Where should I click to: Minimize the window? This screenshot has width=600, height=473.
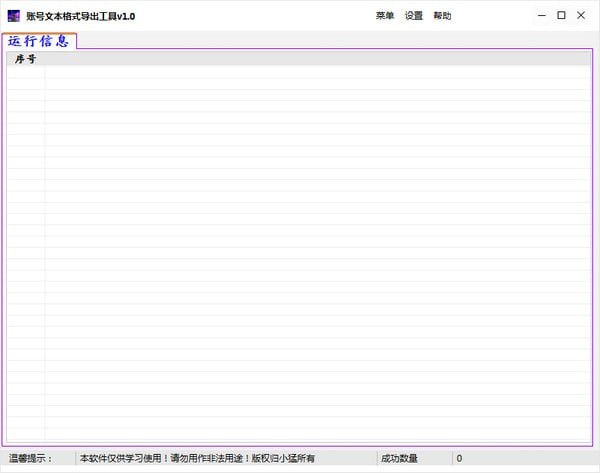pyautogui.click(x=542, y=16)
